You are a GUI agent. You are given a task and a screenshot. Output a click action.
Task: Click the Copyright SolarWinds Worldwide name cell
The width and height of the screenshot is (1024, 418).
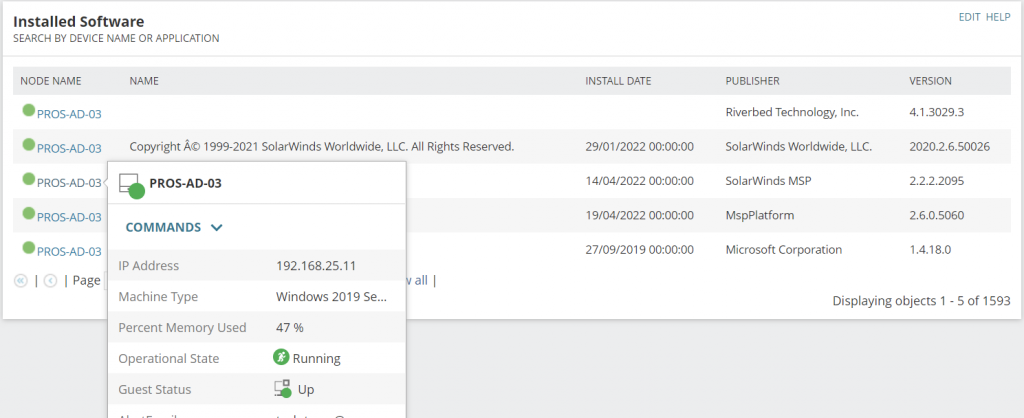tap(322, 147)
